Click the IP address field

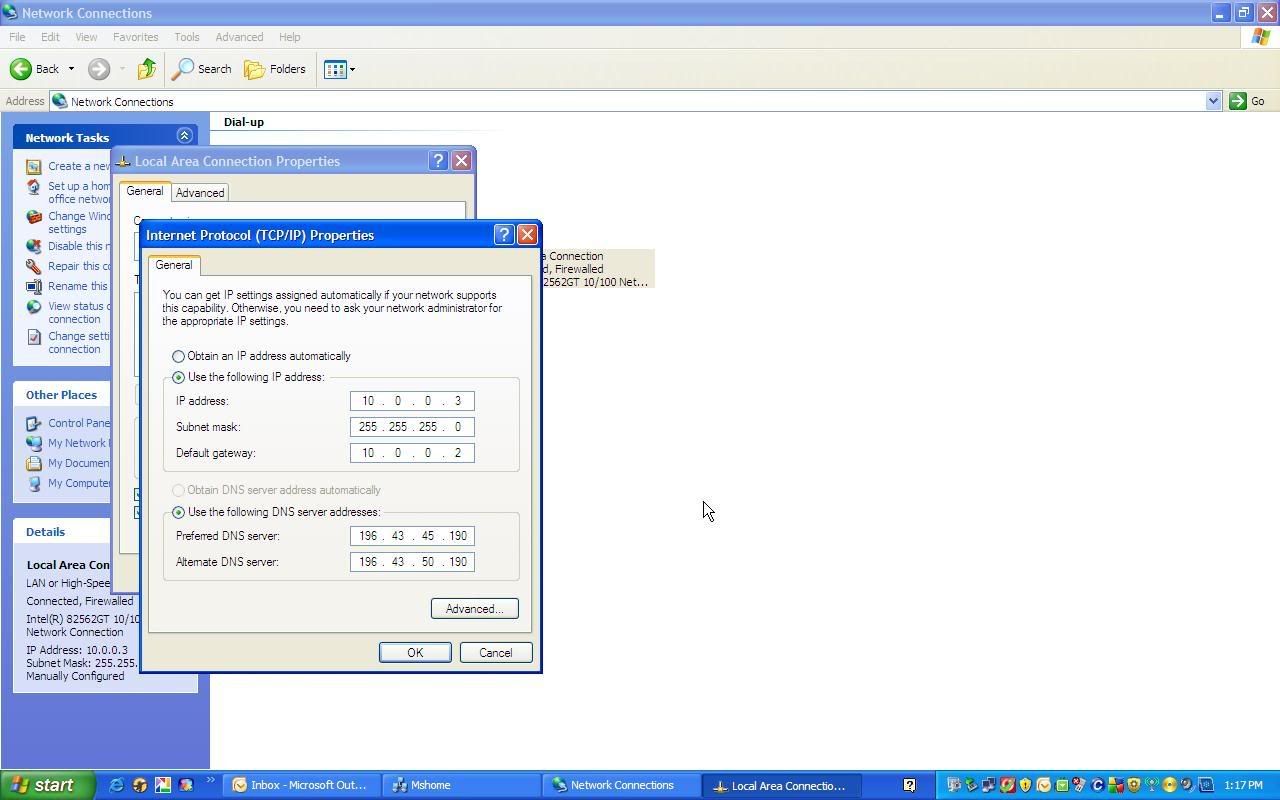click(412, 401)
